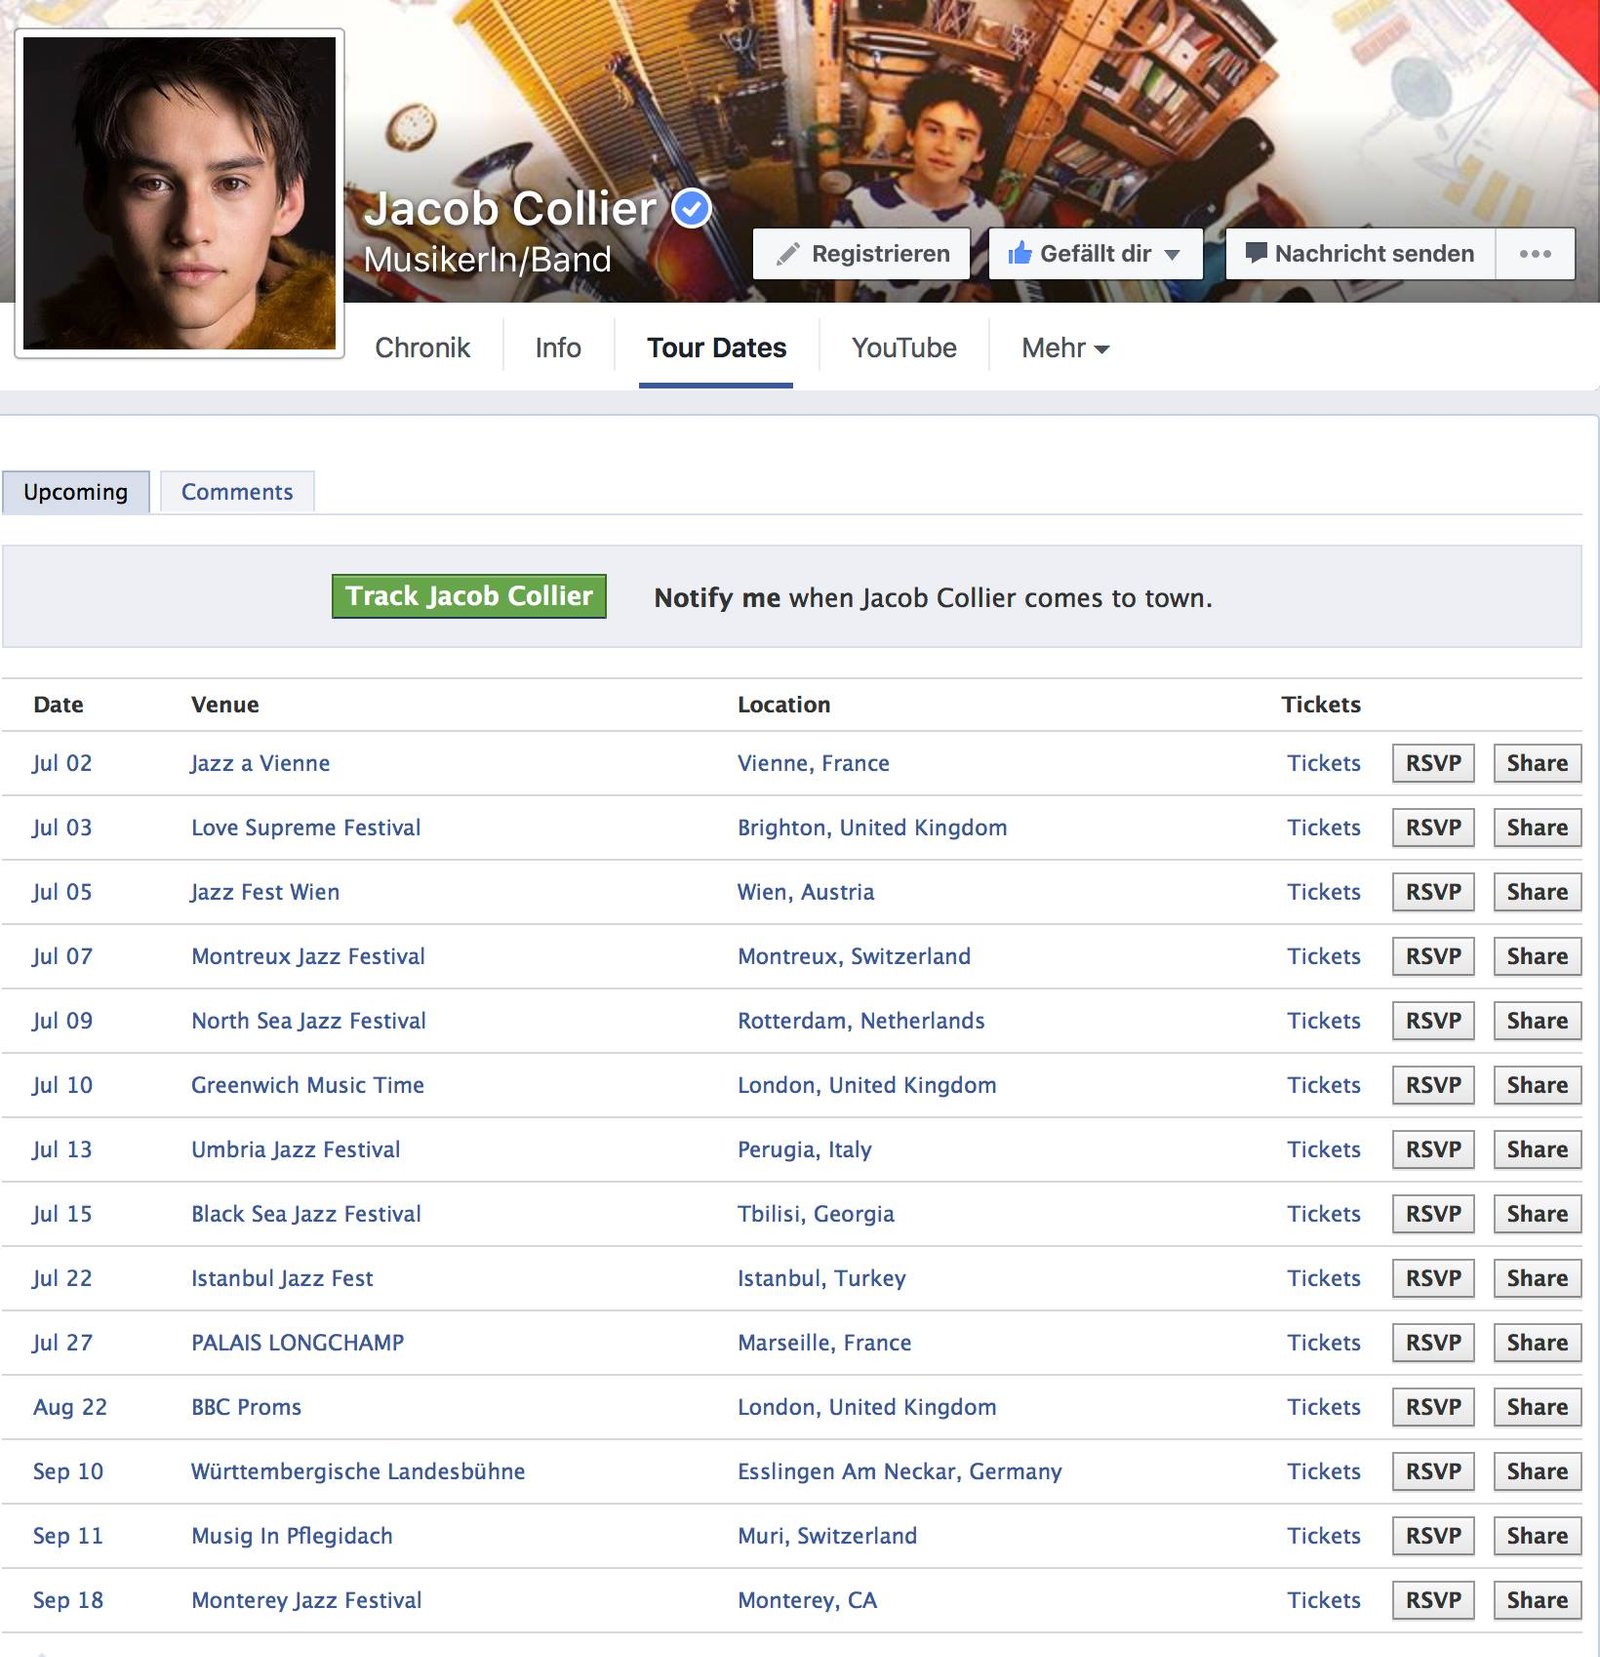Open Jacob Collier's profile picture
The height and width of the screenshot is (1657, 1600).
coord(180,193)
